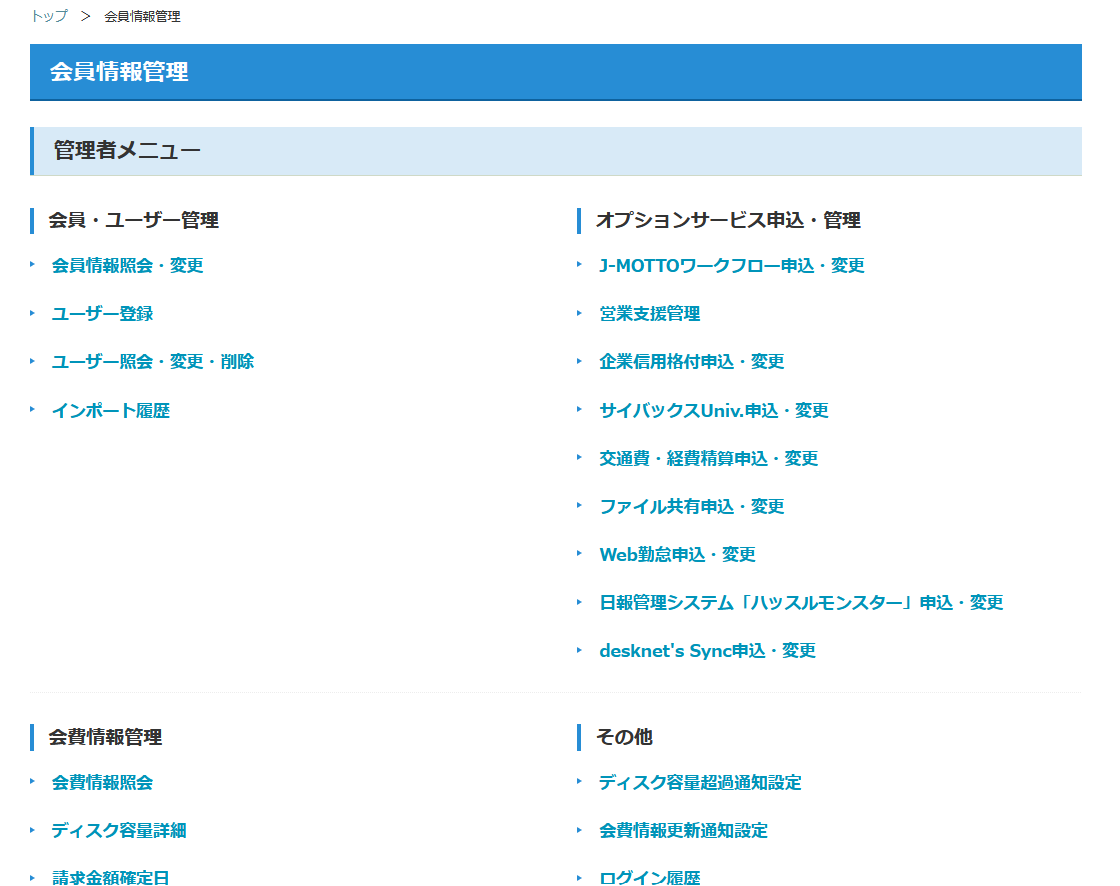
Task: Click the 会員情報管理 breadcrumb text
Action: pyautogui.click(x=142, y=16)
